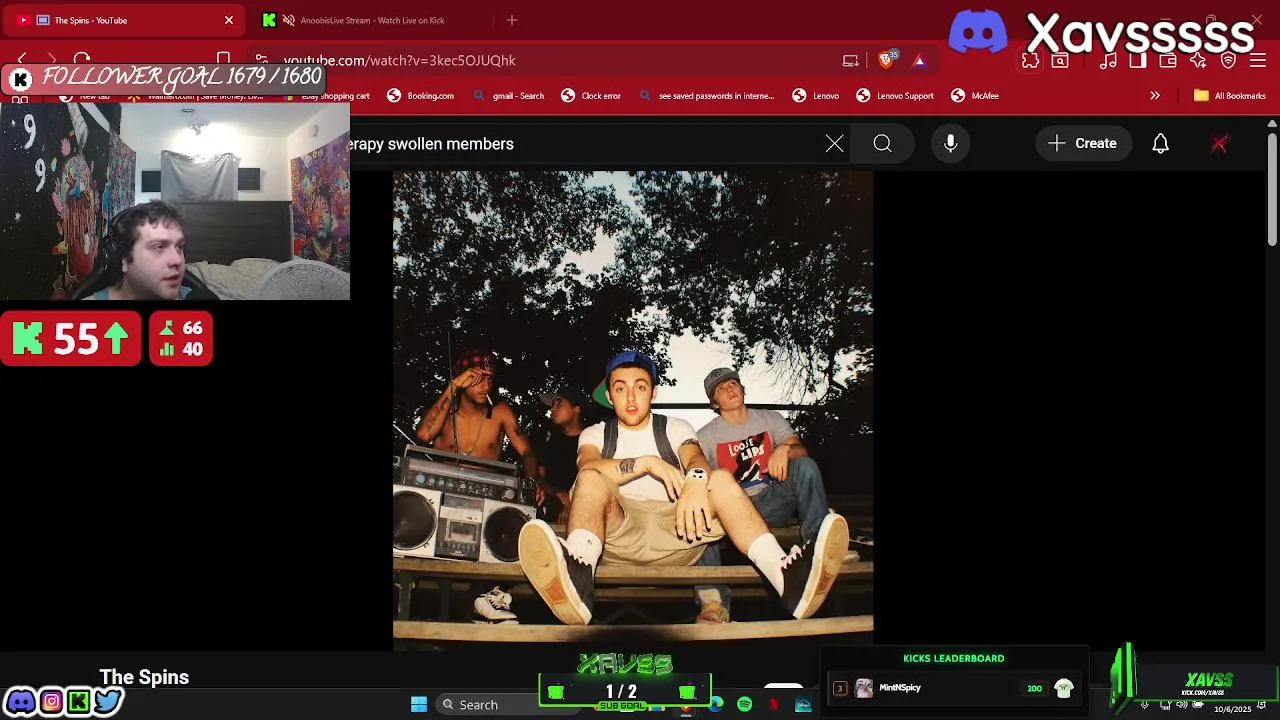
Task: Open the gmail - Search bookmark
Action: pyautogui.click(x=508, y=96)
